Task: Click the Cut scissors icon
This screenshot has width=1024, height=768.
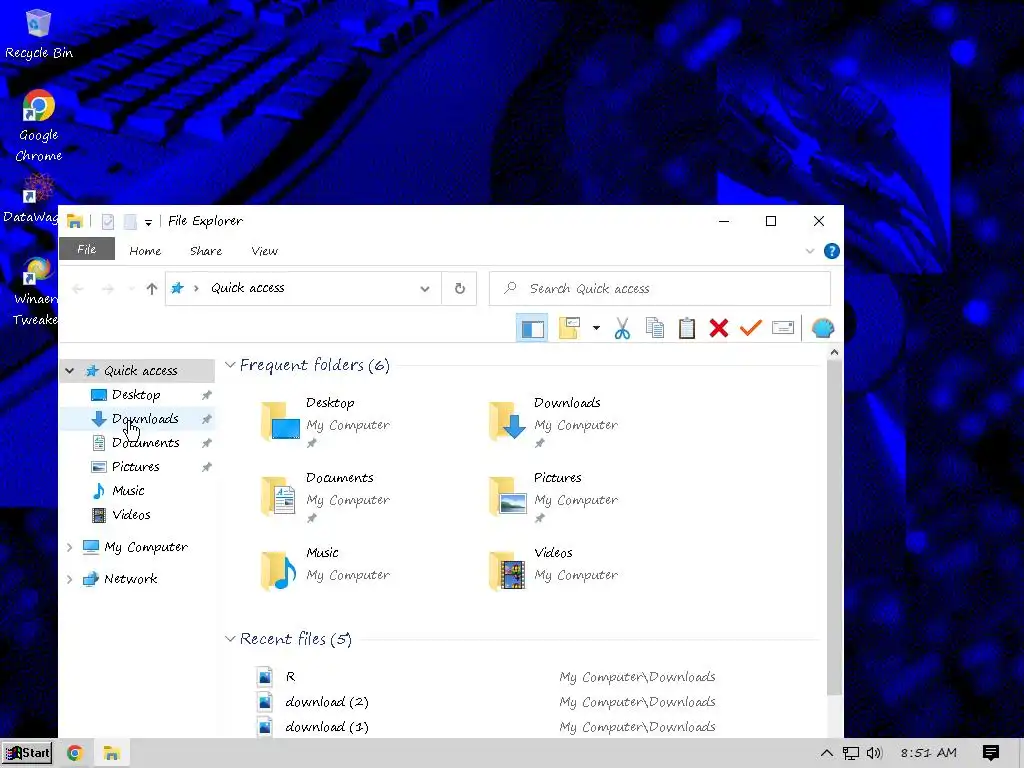Action: tap(622, 328)
